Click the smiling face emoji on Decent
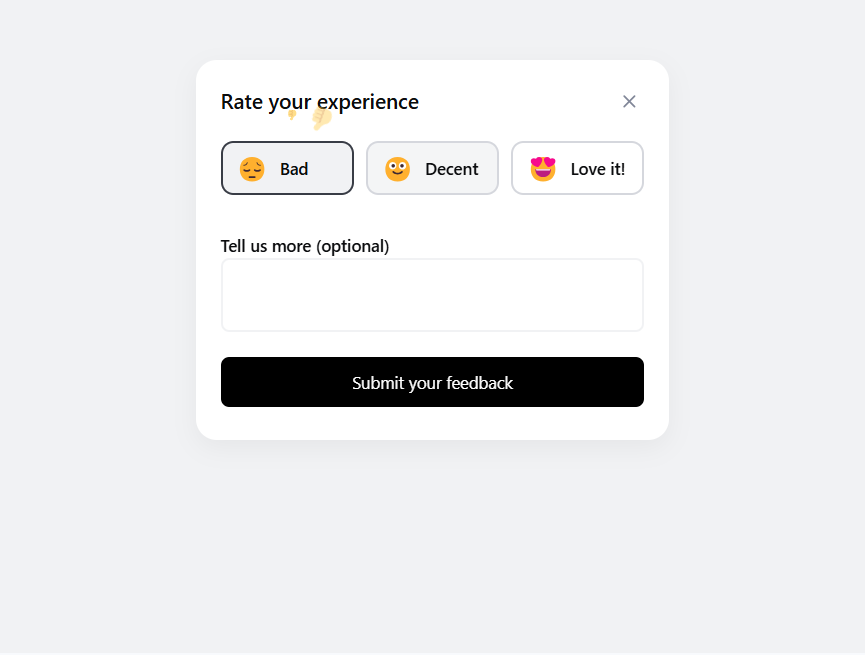This screenshot has width=865, height=655. click(x=398, y=169)
